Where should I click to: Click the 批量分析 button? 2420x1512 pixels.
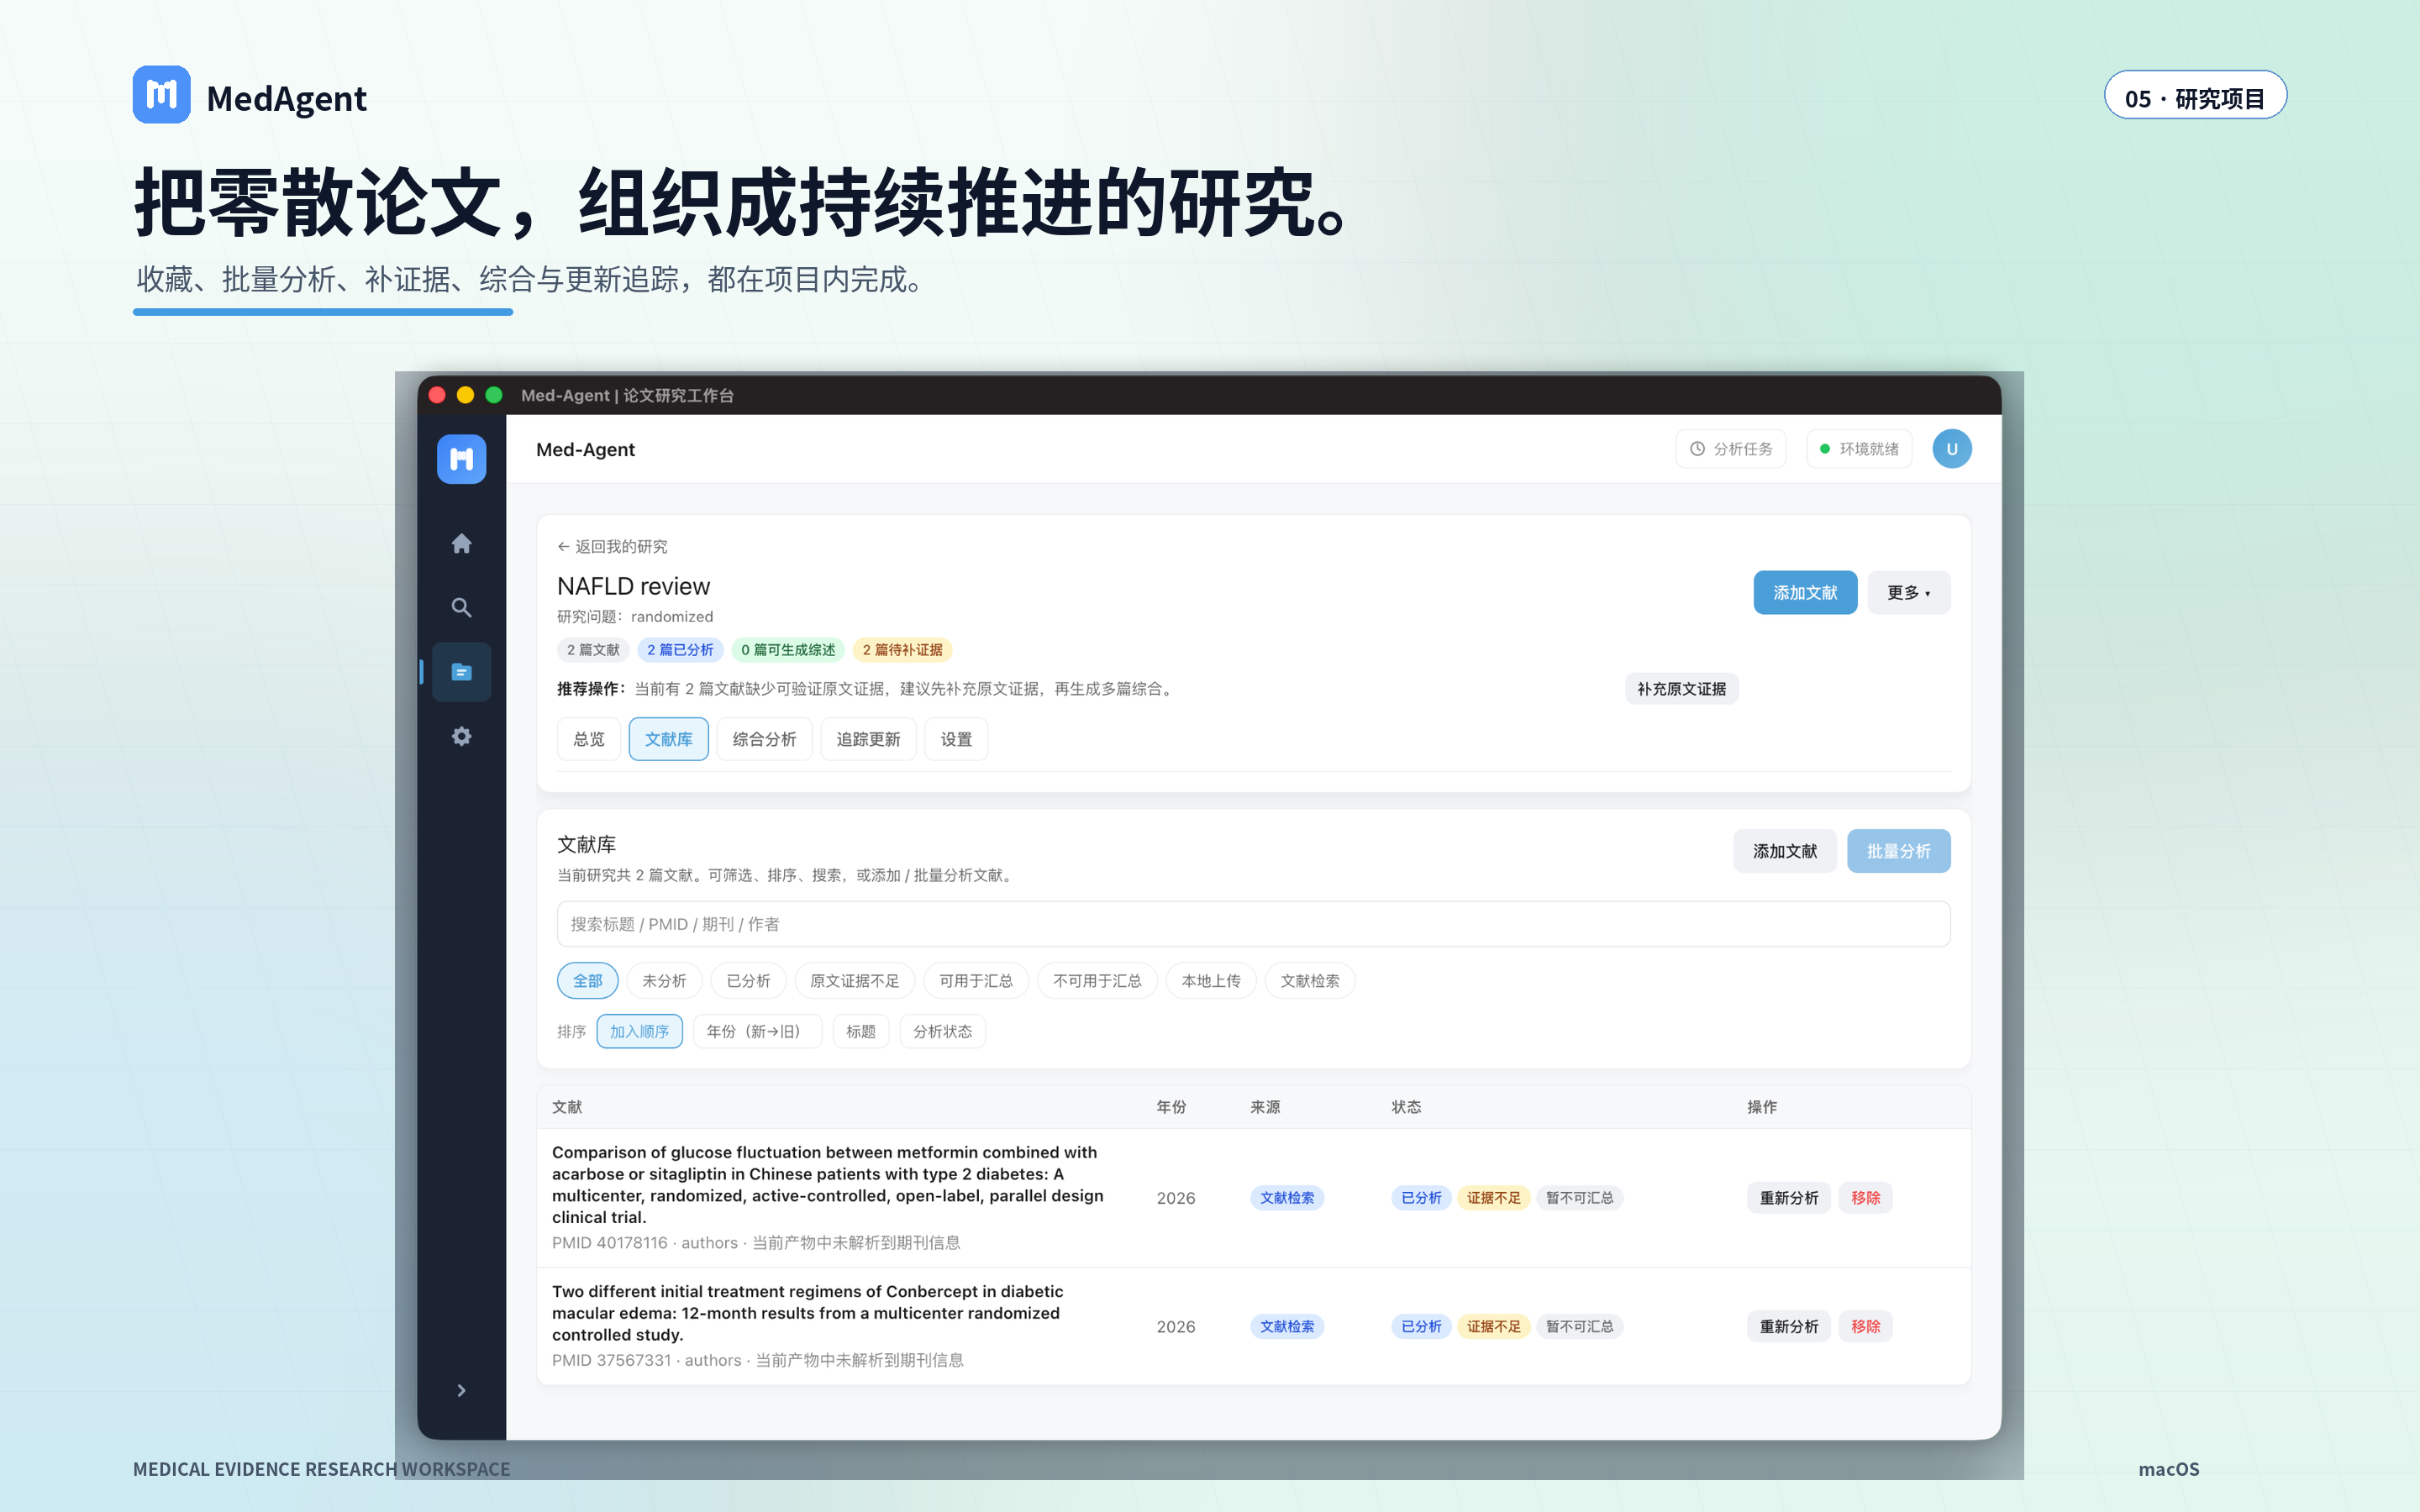pos(1898,851)
